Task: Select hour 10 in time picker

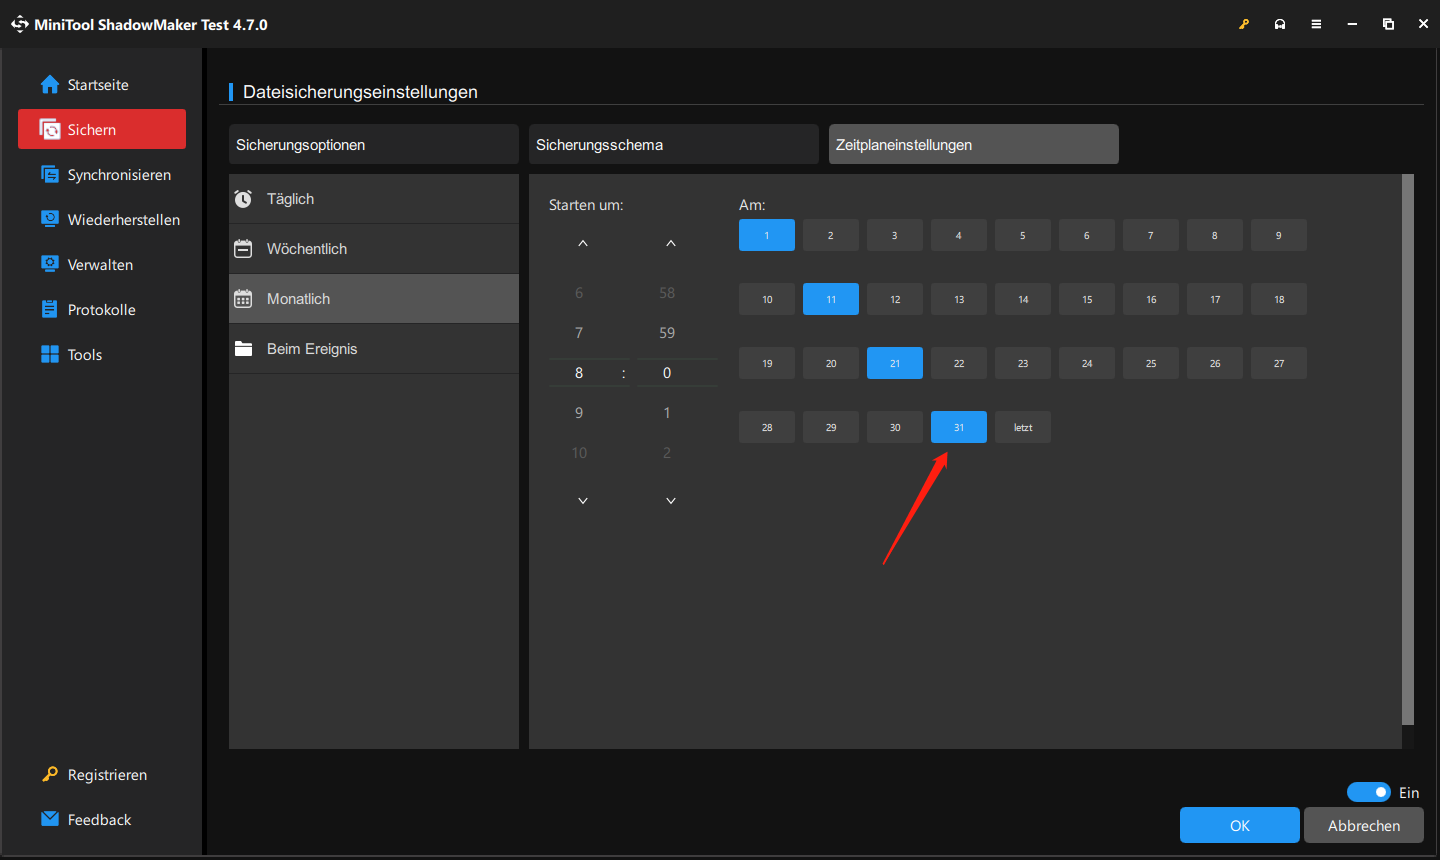Action: point(579,453)
